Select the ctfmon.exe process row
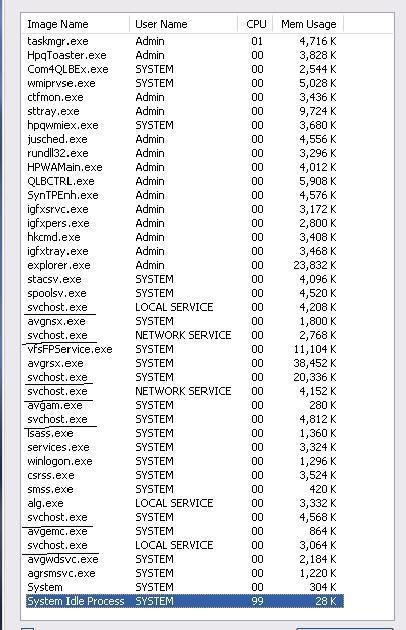 185,98
